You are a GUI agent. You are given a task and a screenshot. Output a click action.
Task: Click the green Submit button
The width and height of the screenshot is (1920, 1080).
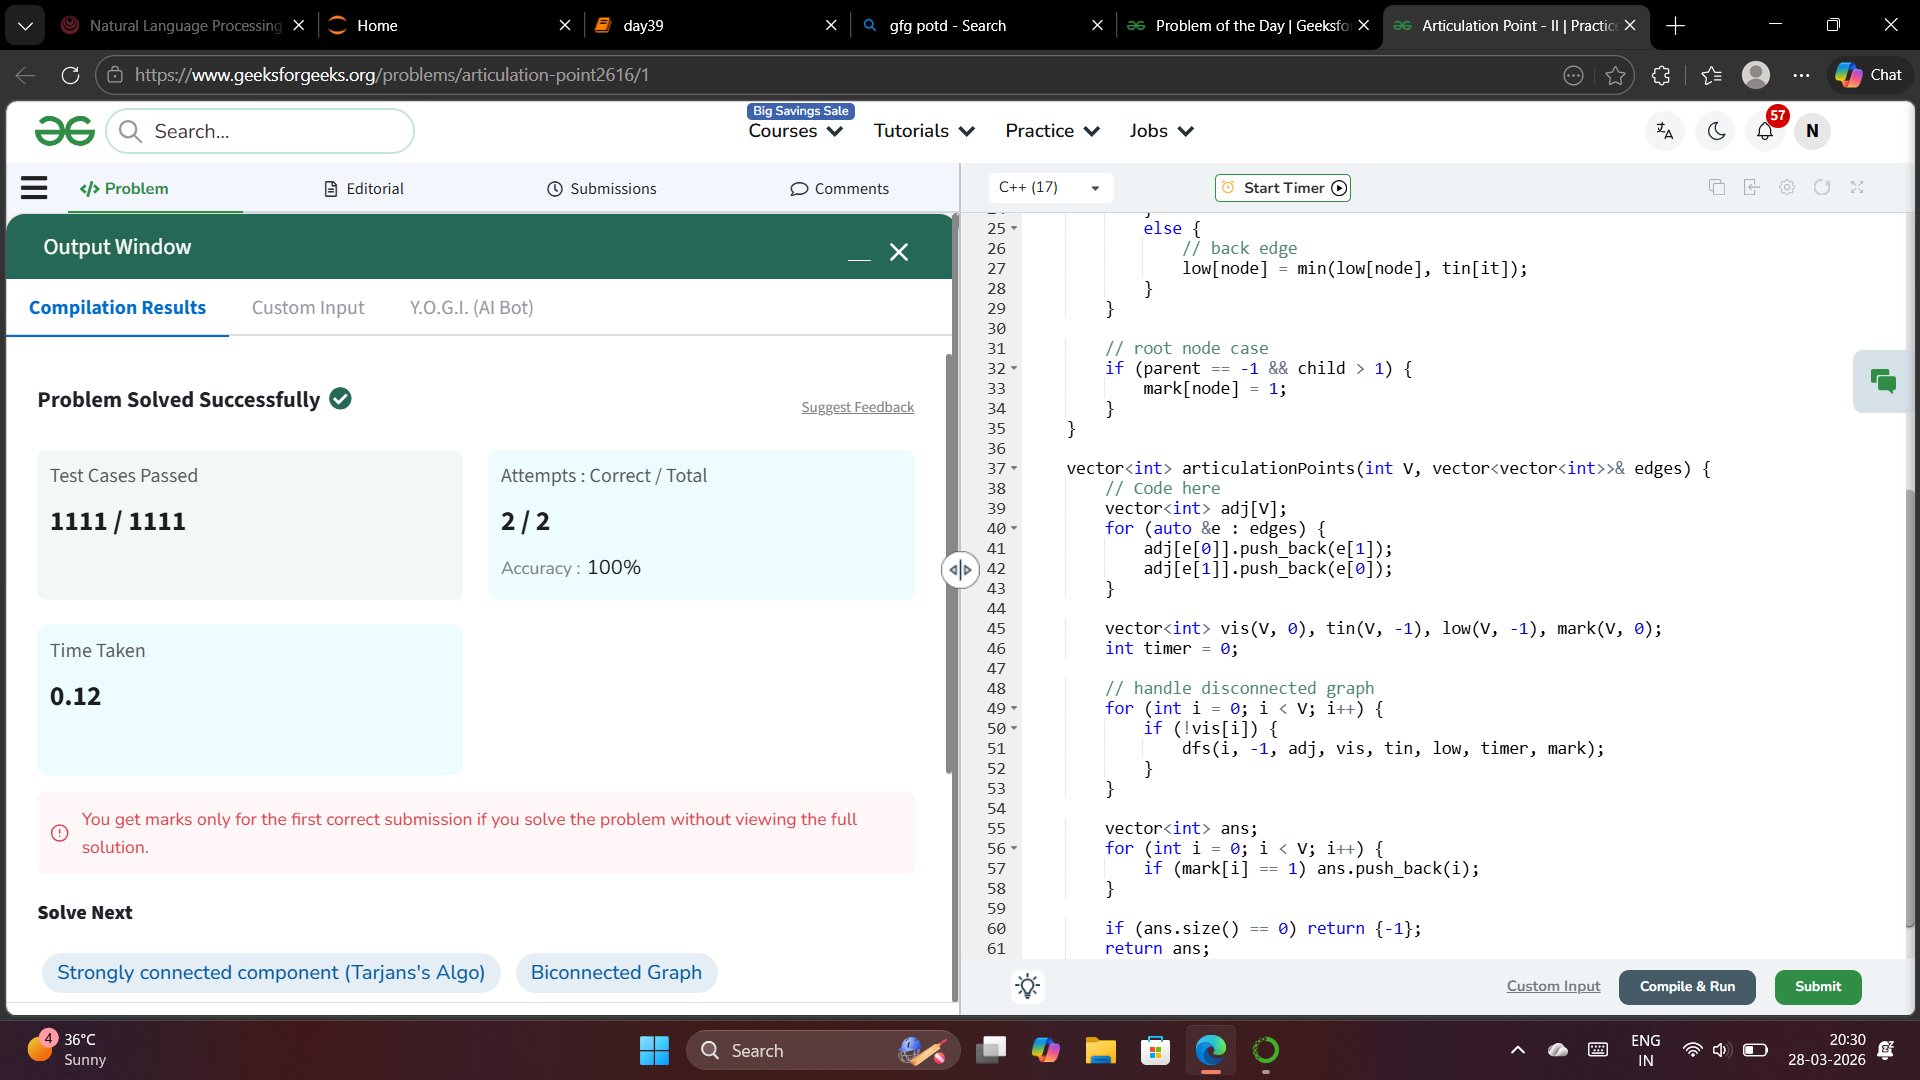[x=1817, y=987]
